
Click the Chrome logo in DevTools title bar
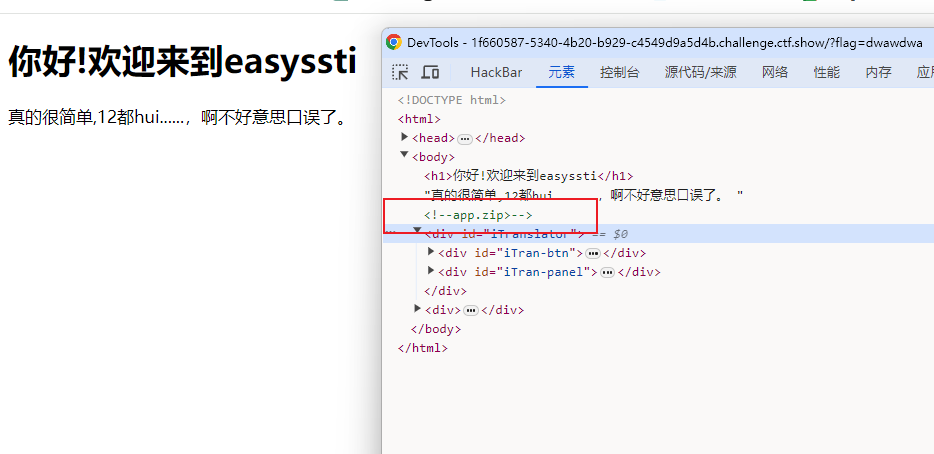393,42
